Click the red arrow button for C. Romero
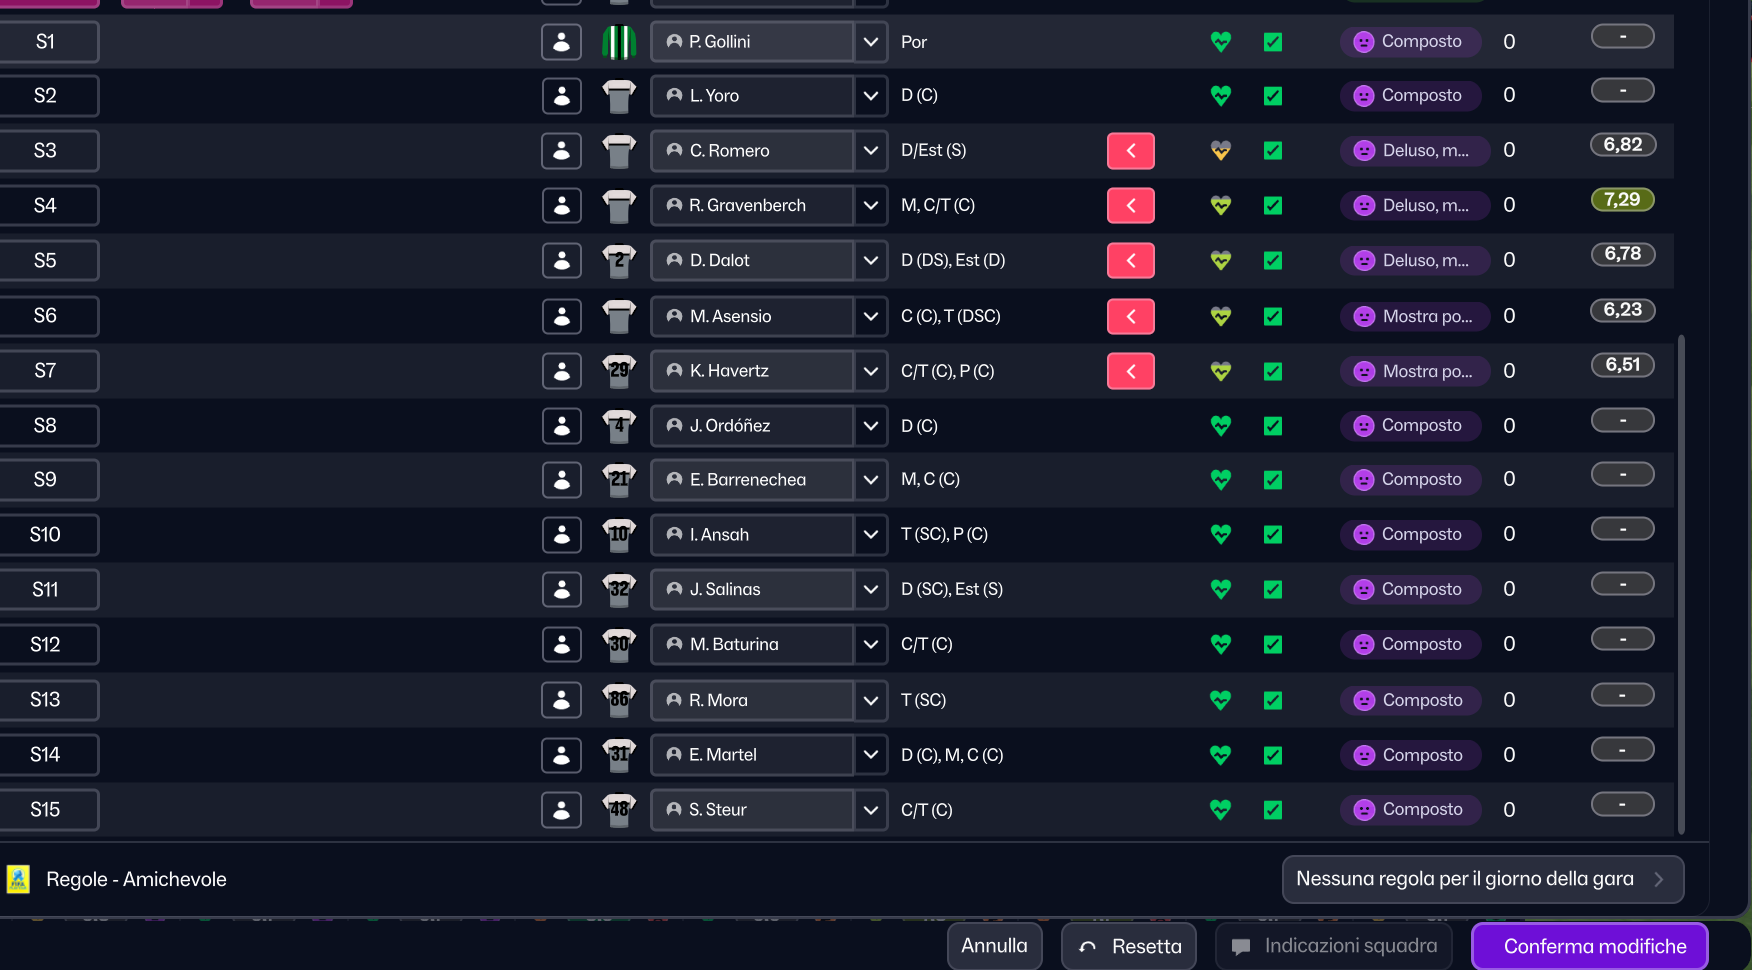The image size is (1752, 970). [x=1131, y=151]
